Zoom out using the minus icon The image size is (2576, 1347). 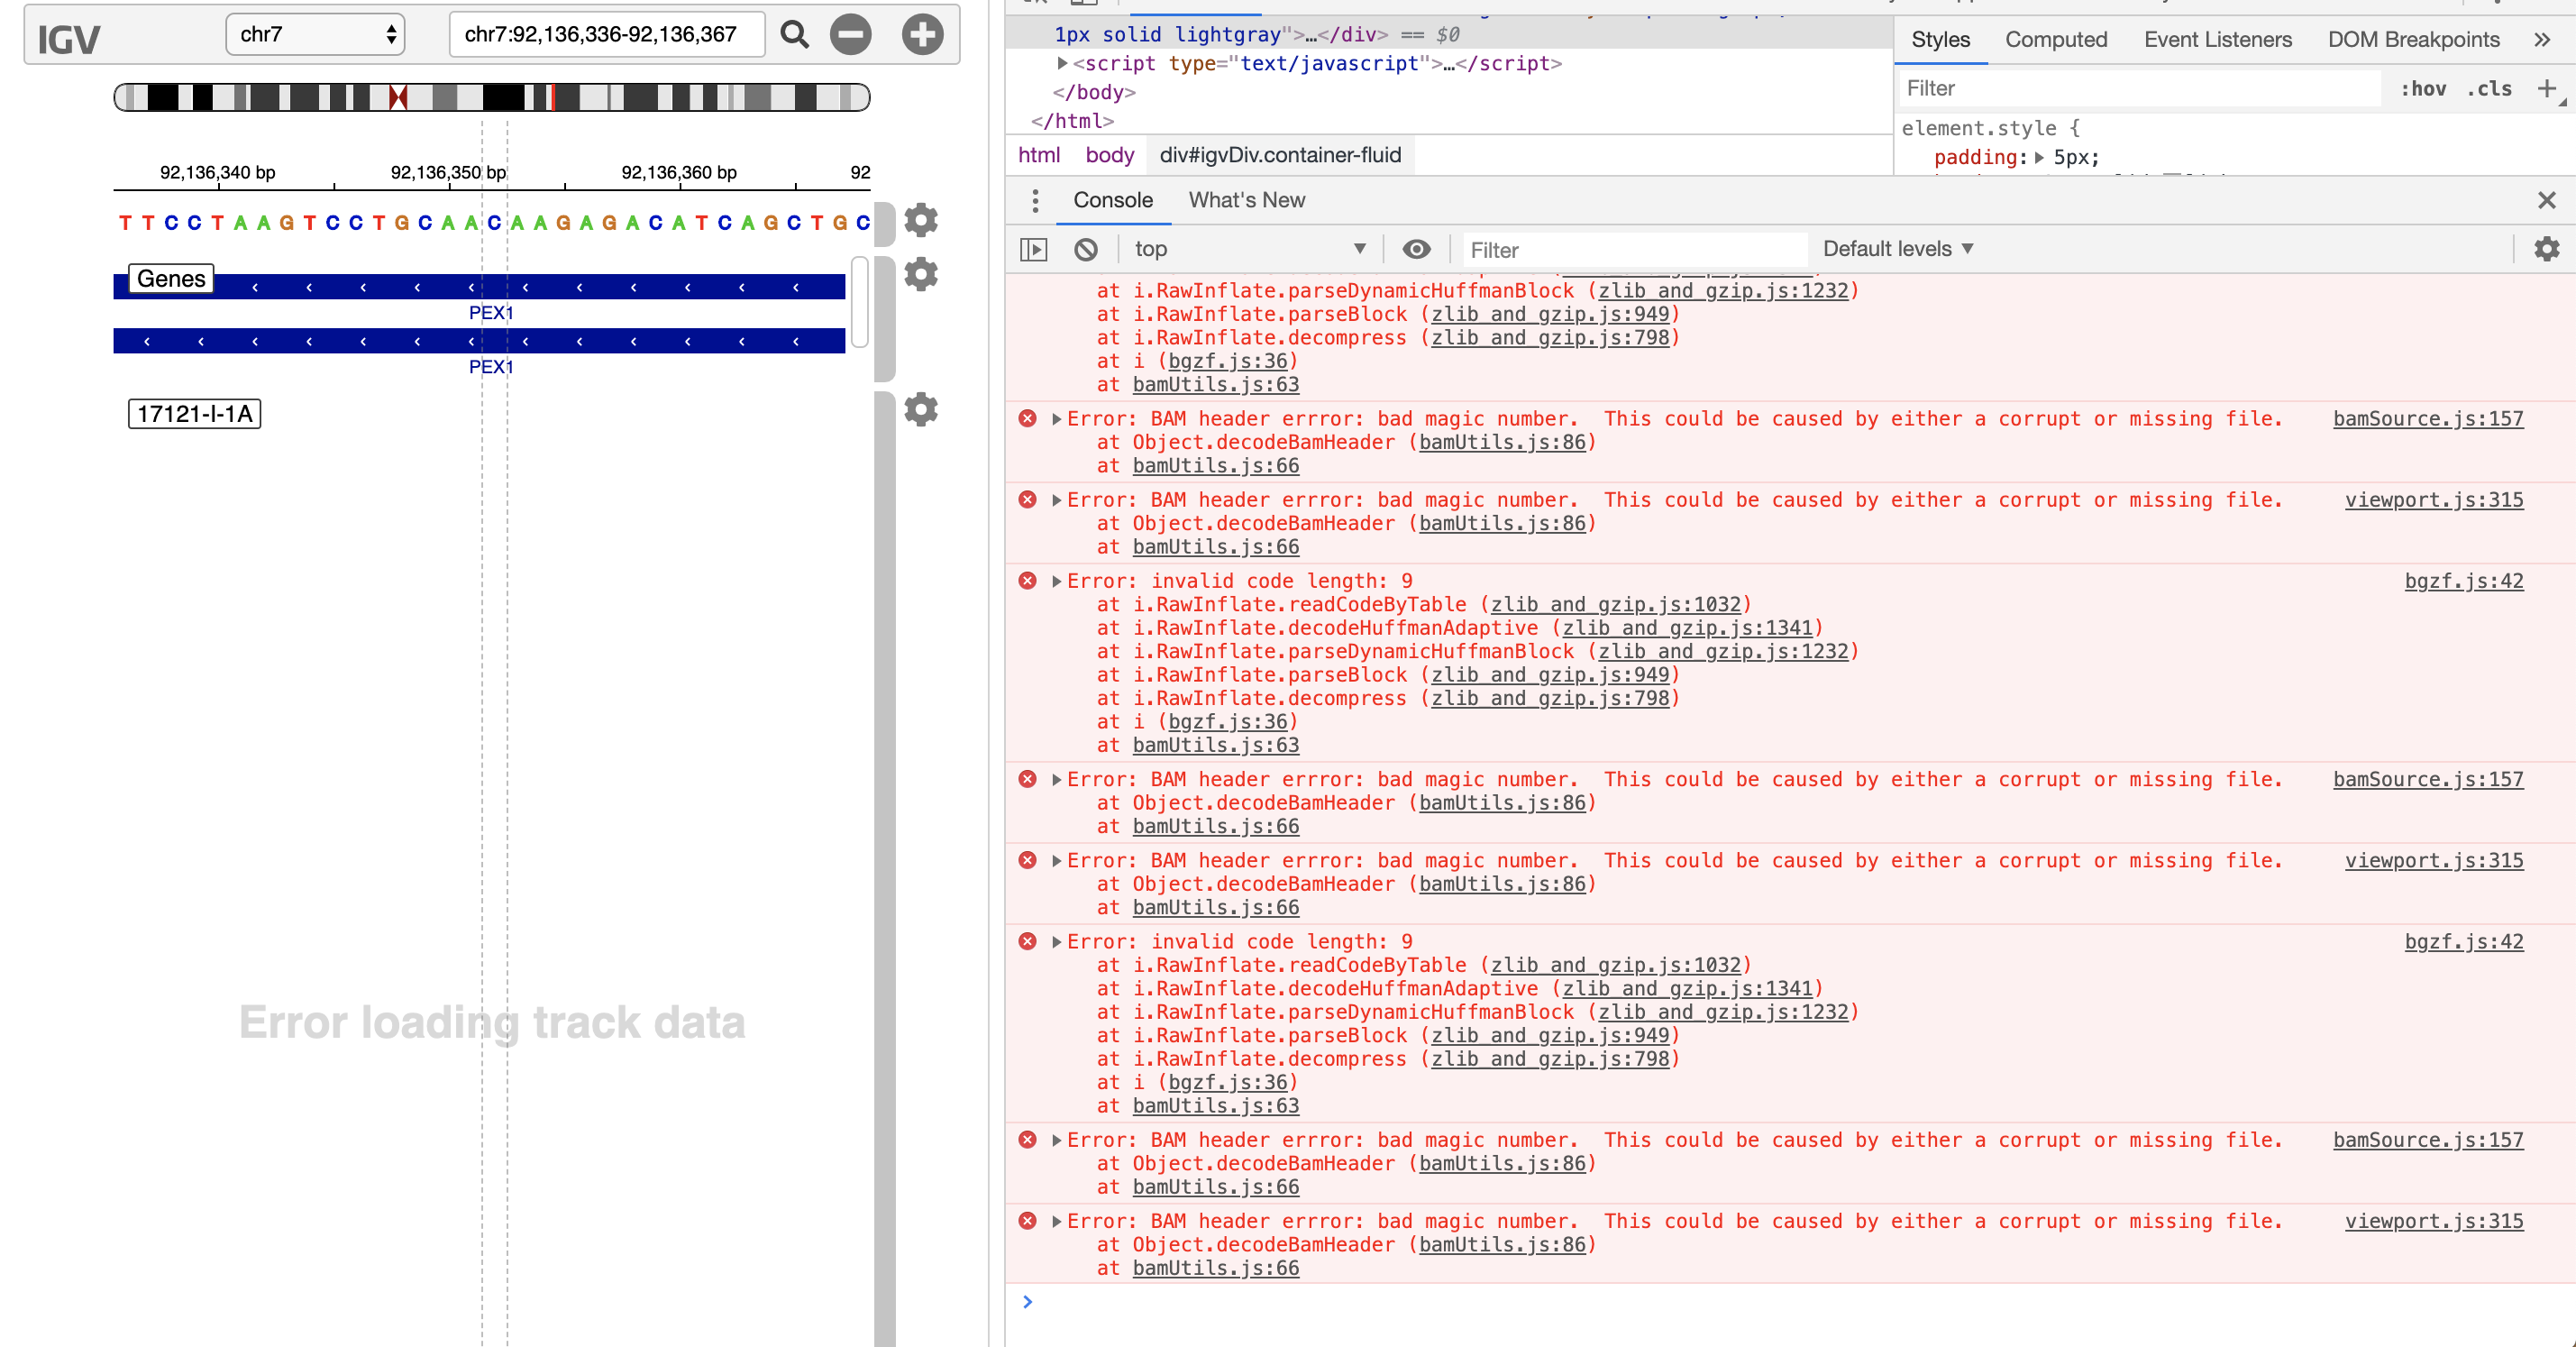coord(851,34)
